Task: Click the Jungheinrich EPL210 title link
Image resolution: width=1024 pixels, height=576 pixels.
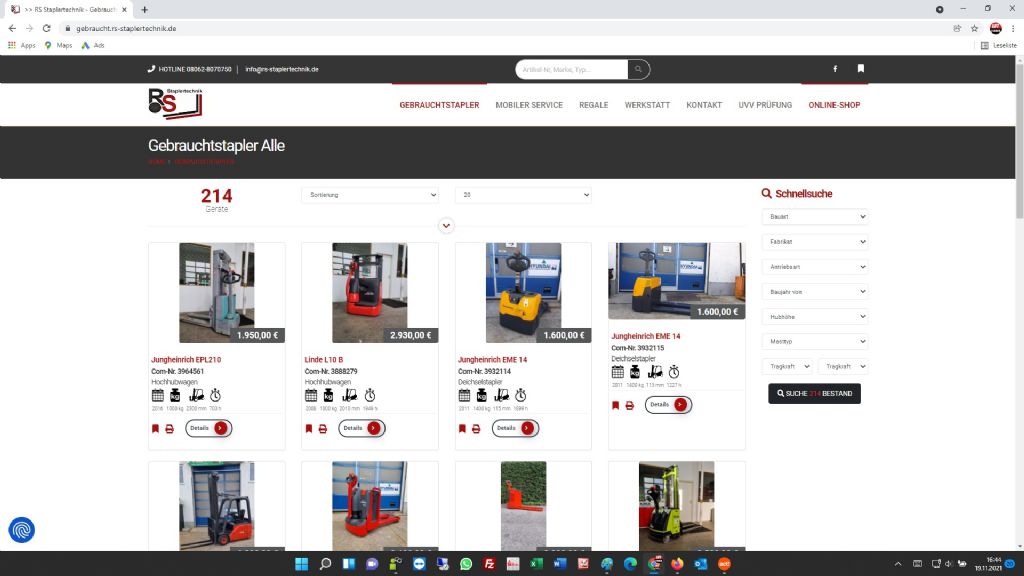Action: click(x=186, y=360)
